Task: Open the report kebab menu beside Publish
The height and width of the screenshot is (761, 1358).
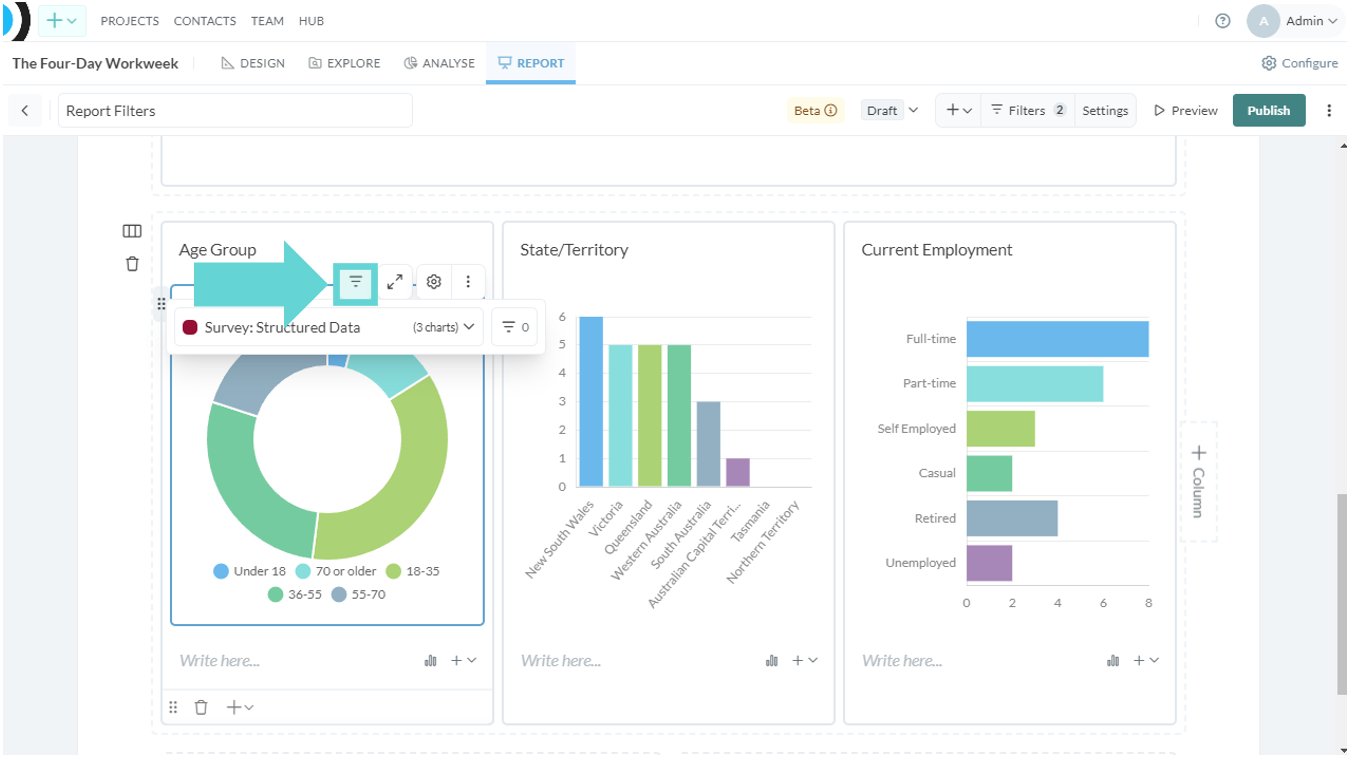Action: point(1329,111)
